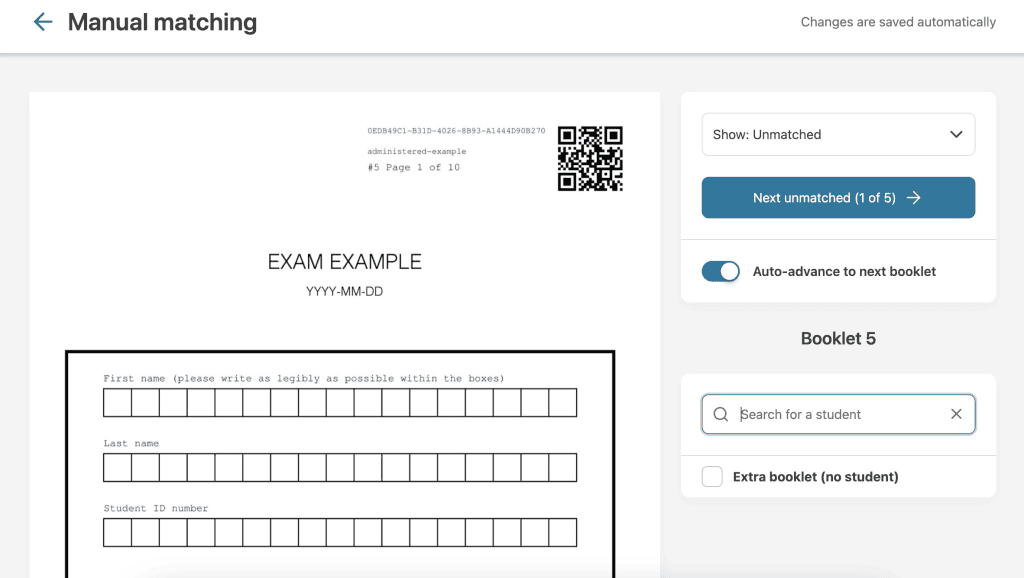Click the Extra booklet (no student) label text

(815, 477)
